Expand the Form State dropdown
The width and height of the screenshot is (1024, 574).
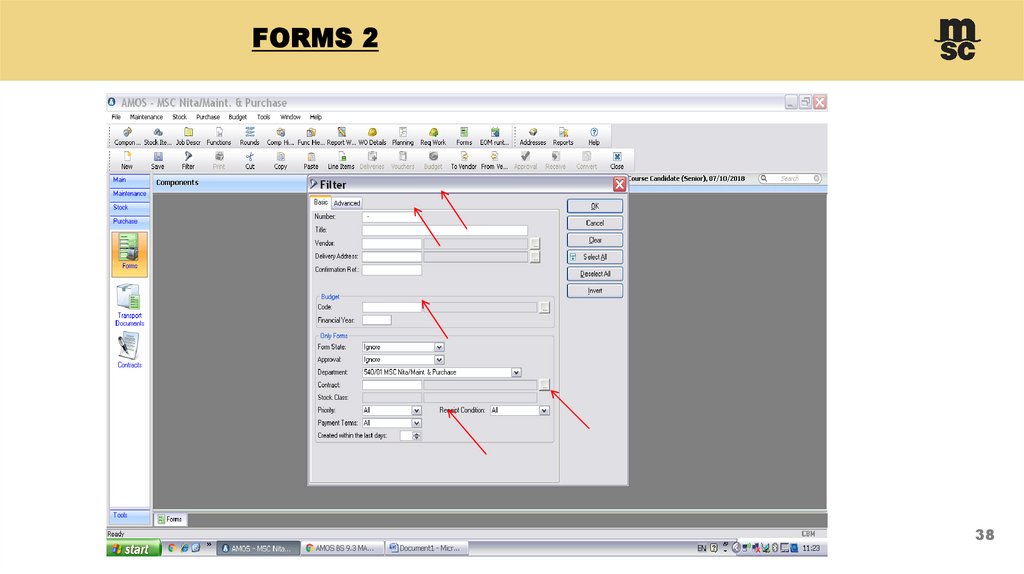point(439,347)
